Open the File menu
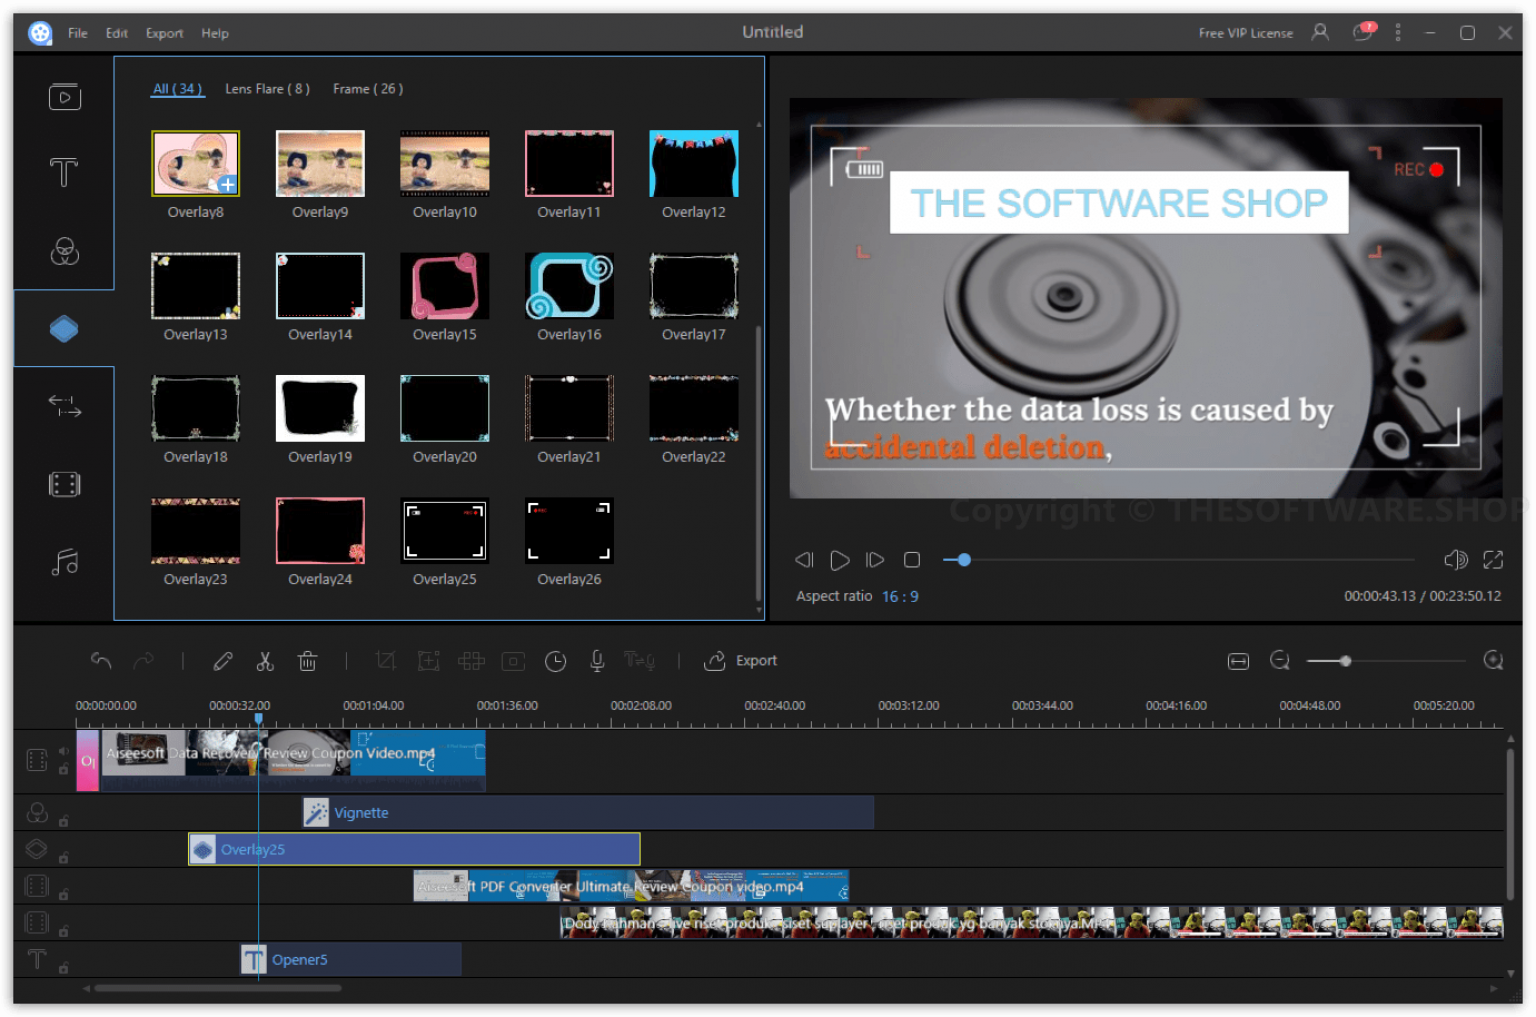 [x=78, y=33]
